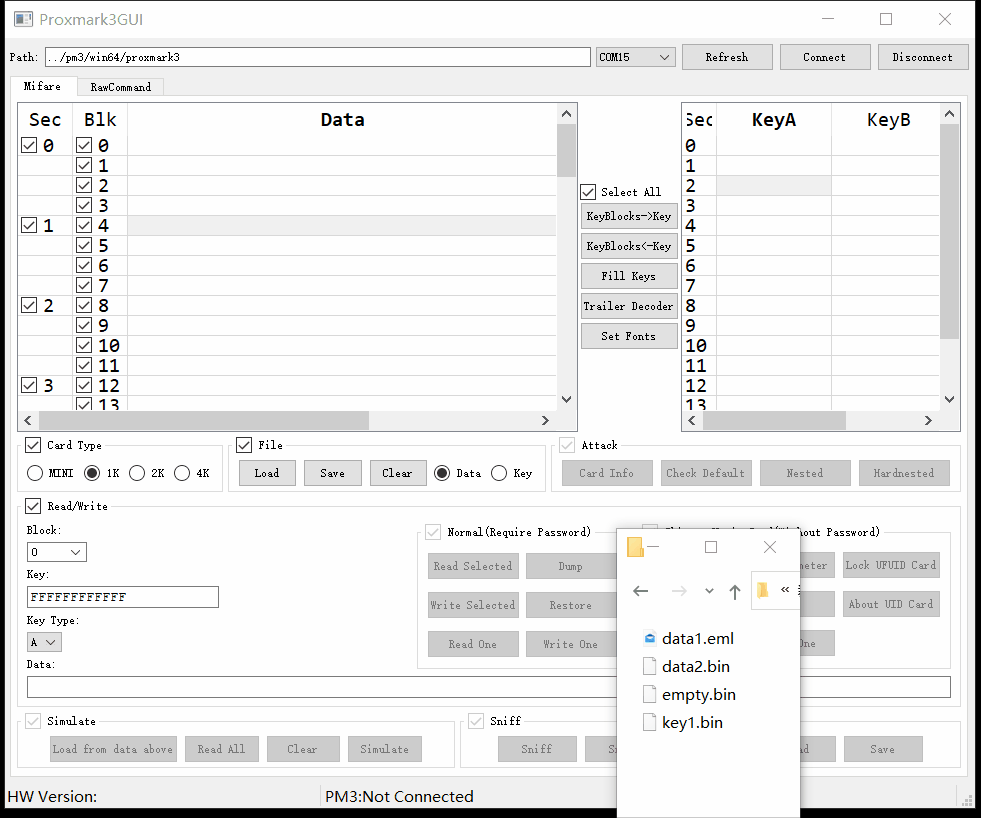Click the Trailer Decoder button
The height and width of the screenshot is (818, 981).
(x=629, y=306)
